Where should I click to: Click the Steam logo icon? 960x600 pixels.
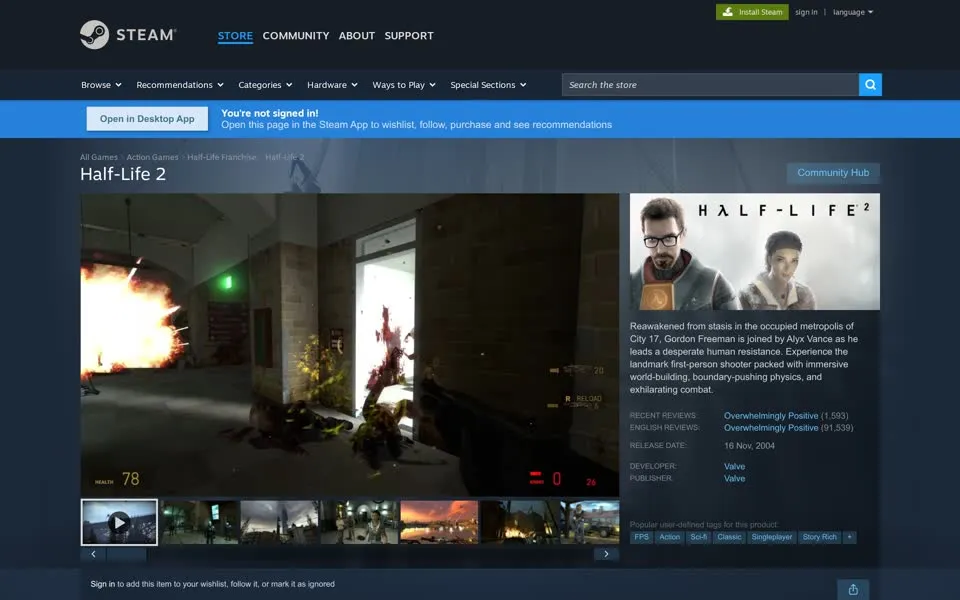pos(94,35)
